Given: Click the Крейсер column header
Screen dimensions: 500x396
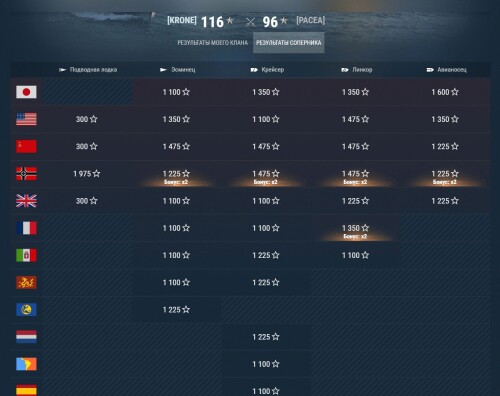Looking at the screenshot, I should pos(267,70).
